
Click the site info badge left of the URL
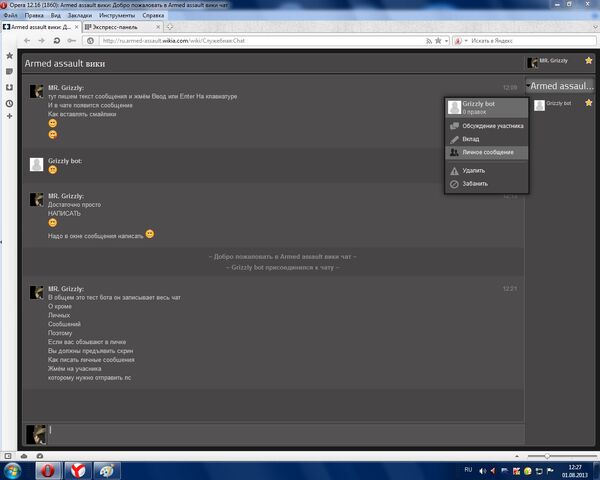pos(90,41)
